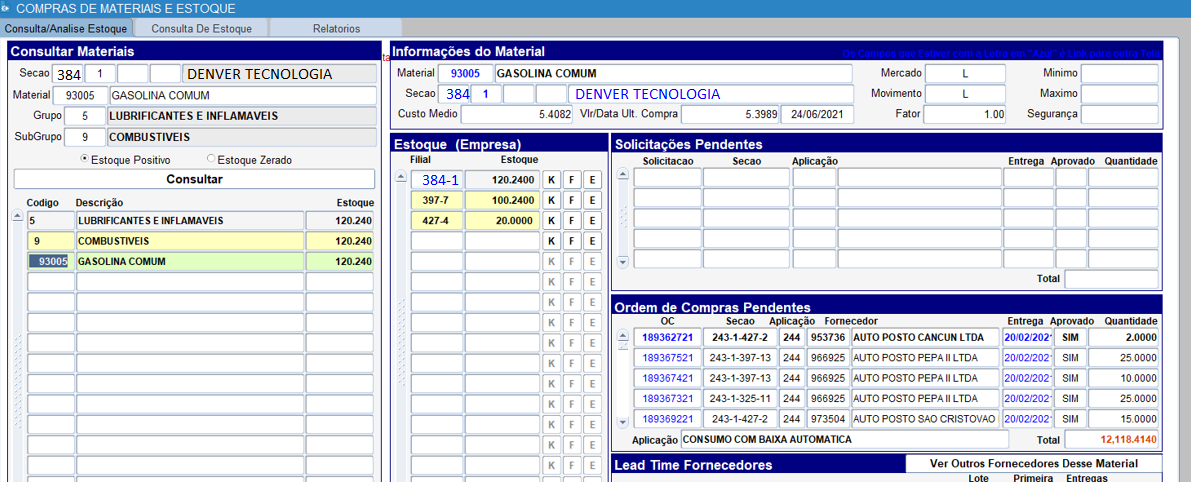Click the Maximo field
This screenshot has width=1191, height=482.
click(1120, 94)
